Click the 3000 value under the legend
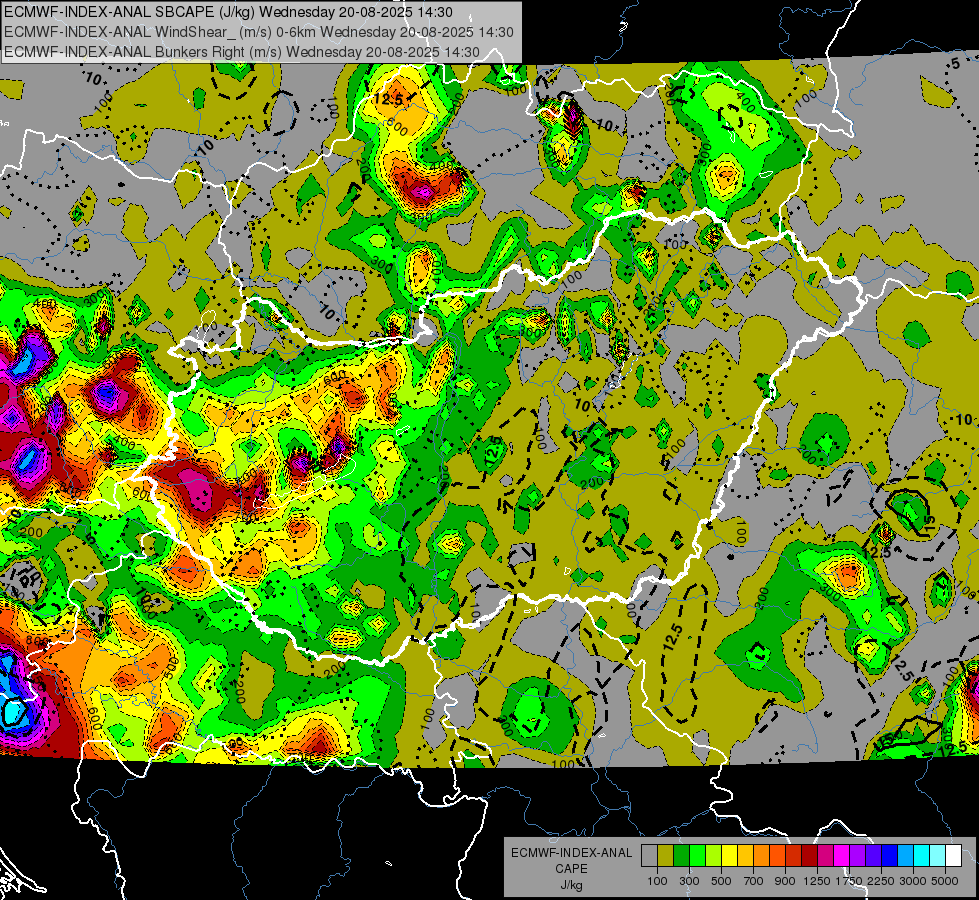The image size is (979, 900). coord(912,881)
